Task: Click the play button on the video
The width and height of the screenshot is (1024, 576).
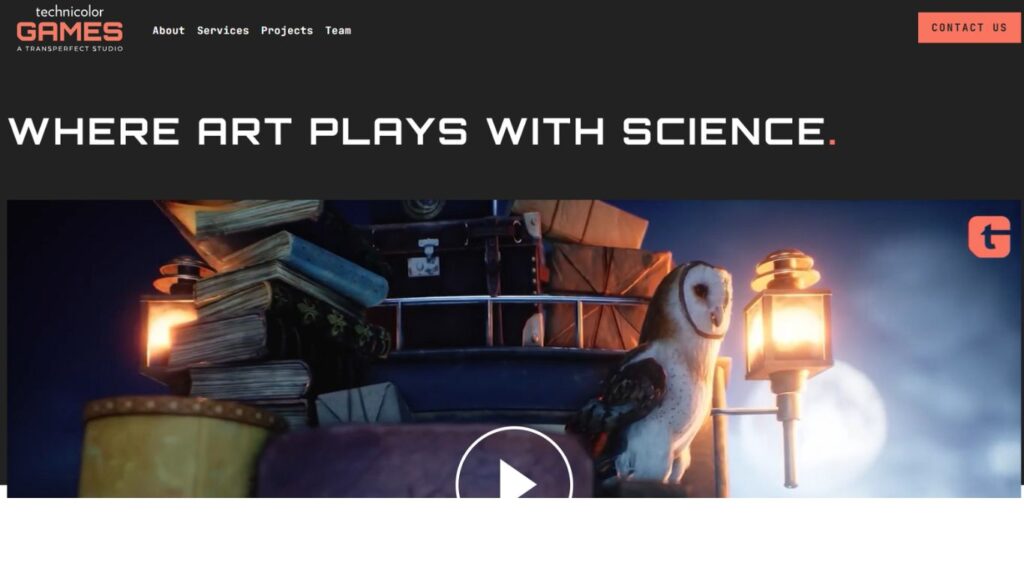Action: click(514, 464)
